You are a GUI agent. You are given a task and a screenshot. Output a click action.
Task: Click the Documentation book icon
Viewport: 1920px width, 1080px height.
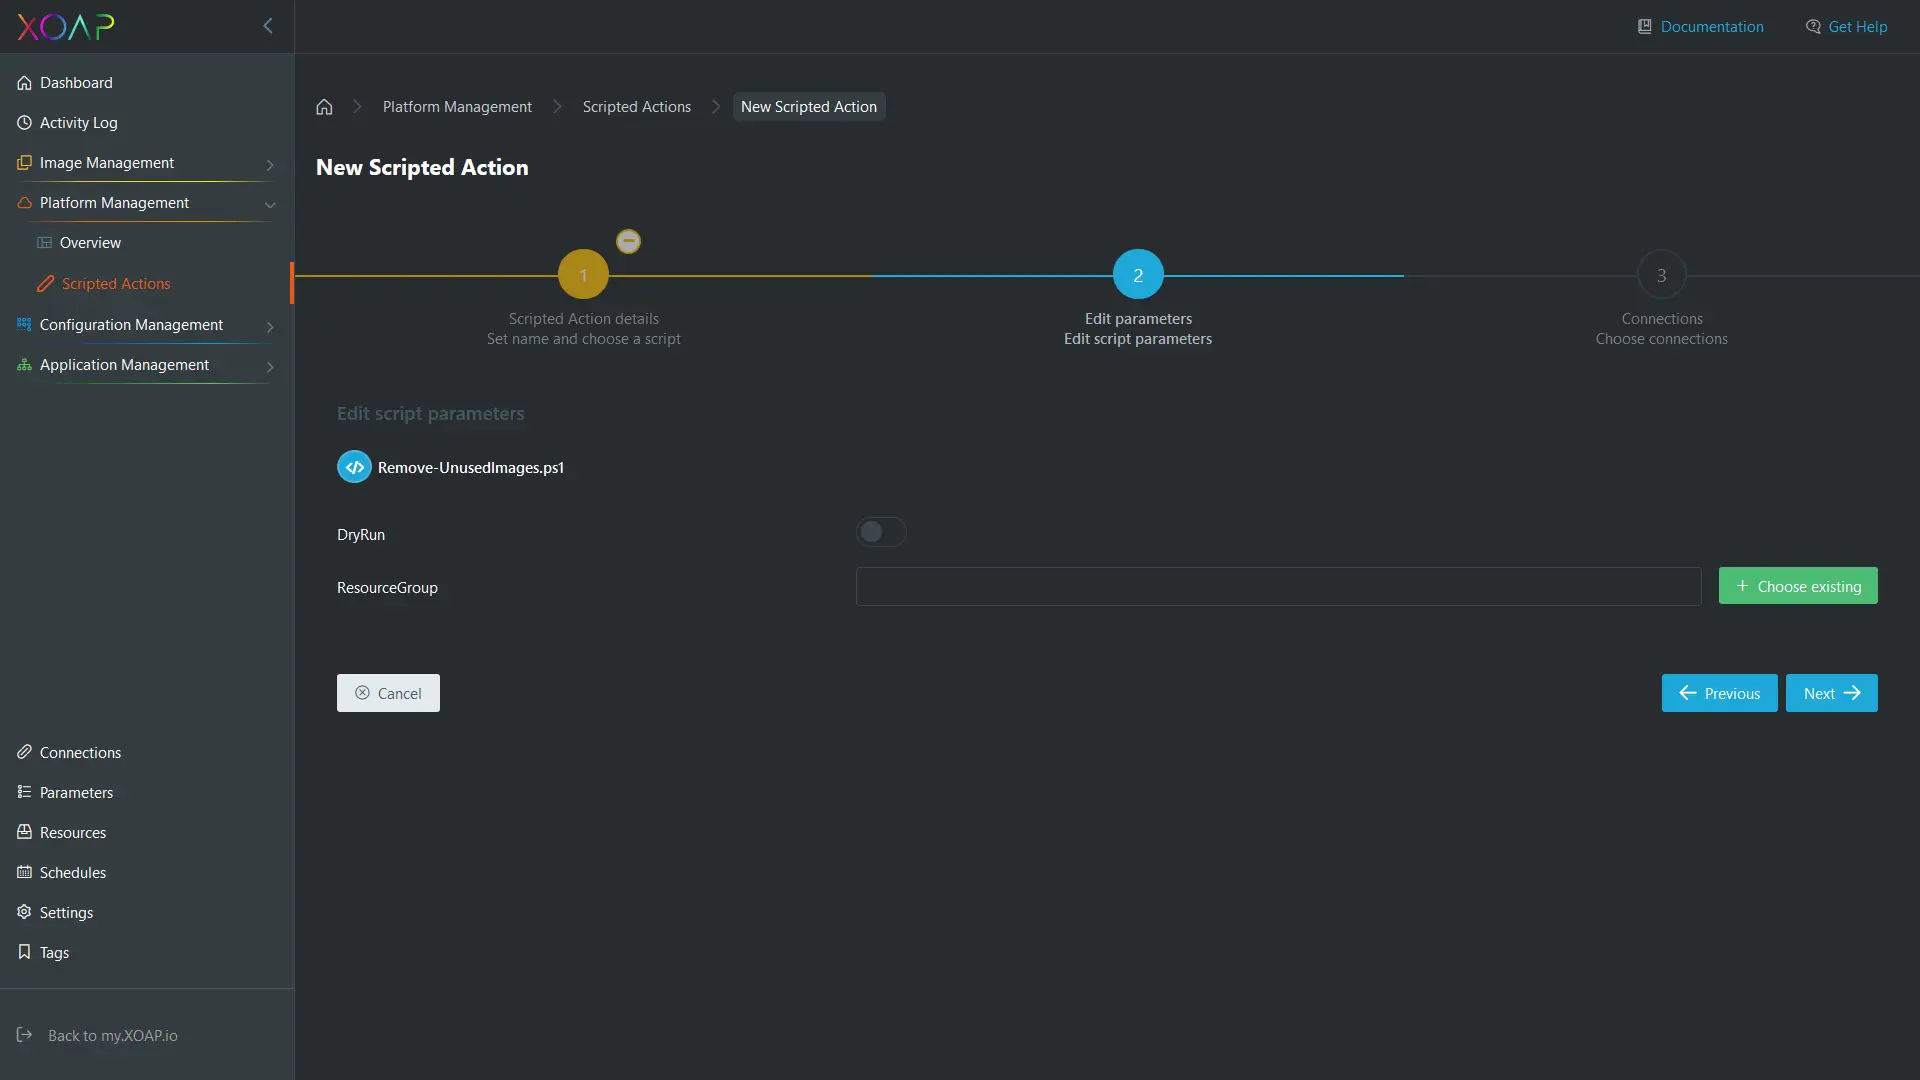[1644, 27]
